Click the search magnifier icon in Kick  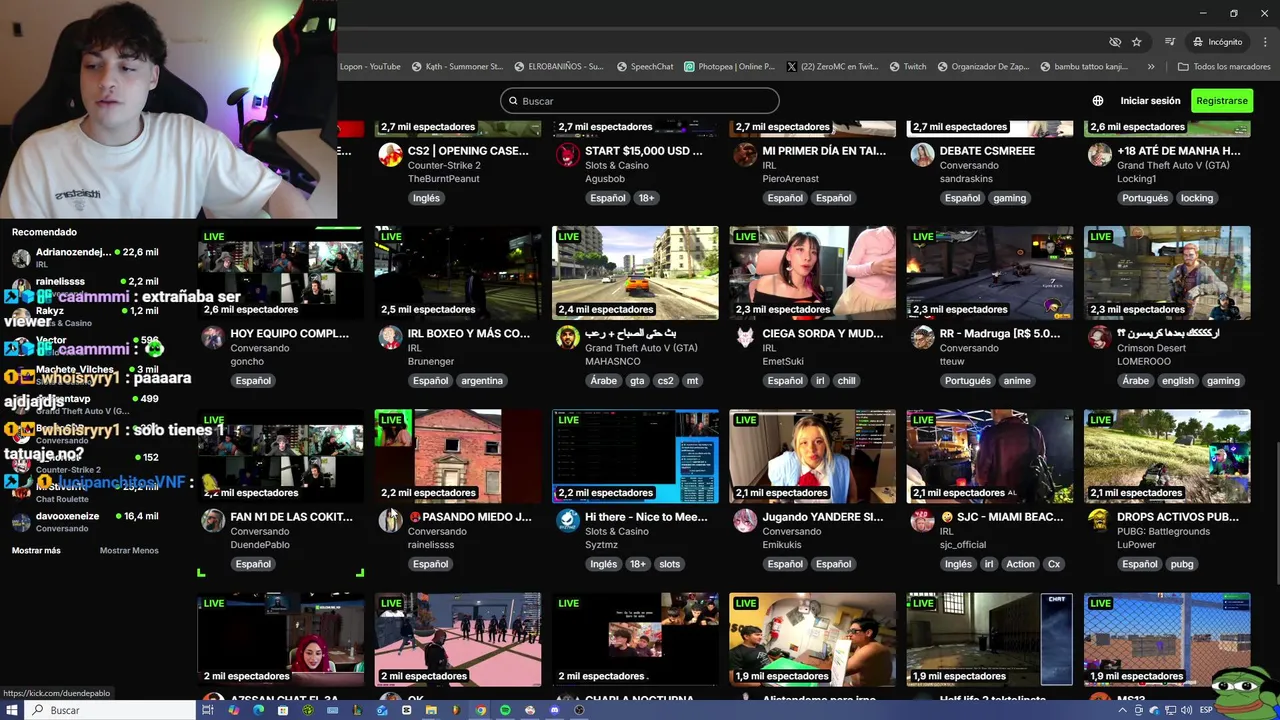point(513,101)
